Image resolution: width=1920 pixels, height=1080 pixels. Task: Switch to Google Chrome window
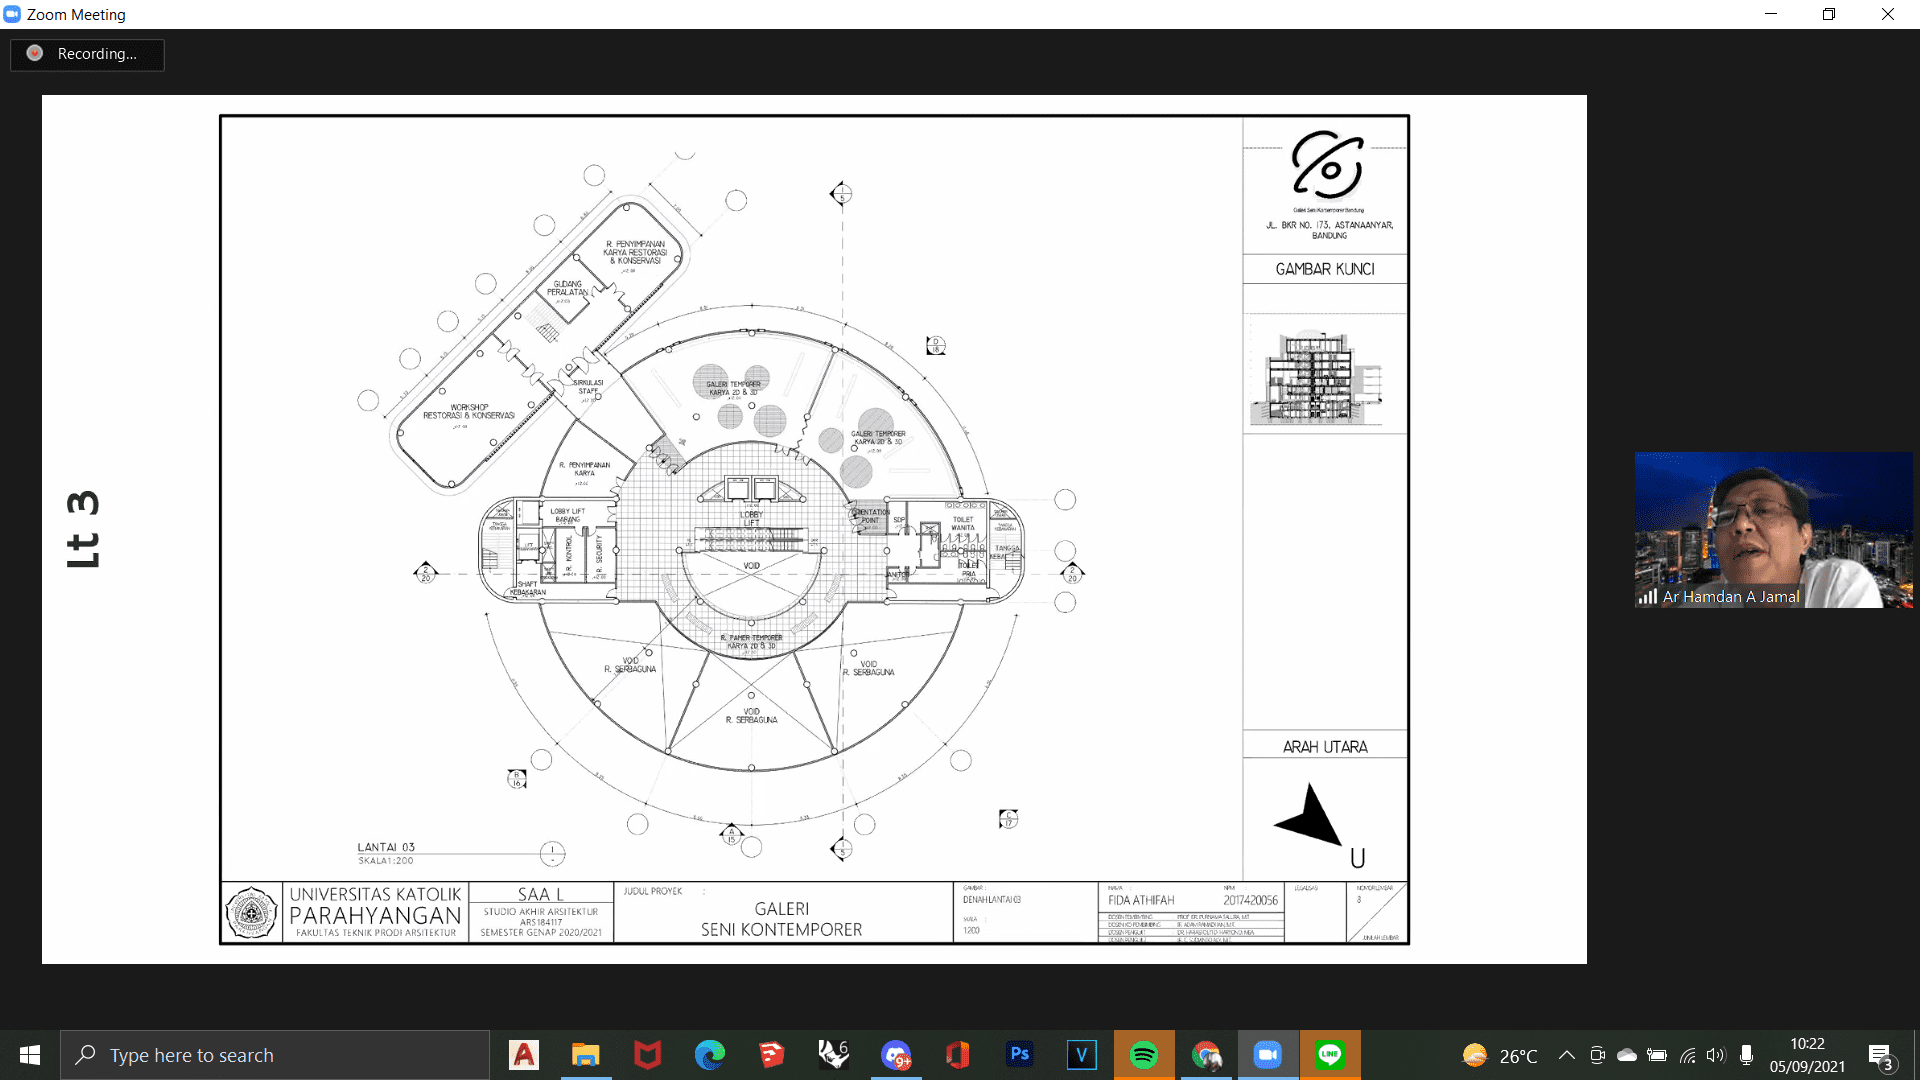[x=1206, y=1055]
